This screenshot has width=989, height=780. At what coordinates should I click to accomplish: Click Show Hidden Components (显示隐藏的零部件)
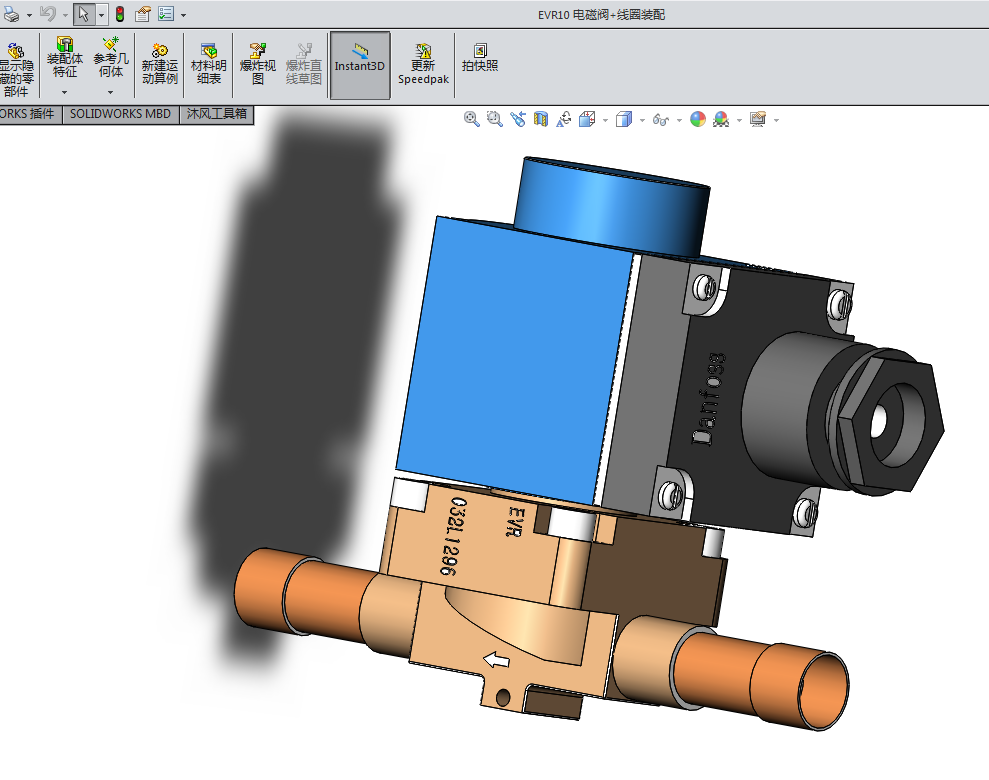(16, 69)
